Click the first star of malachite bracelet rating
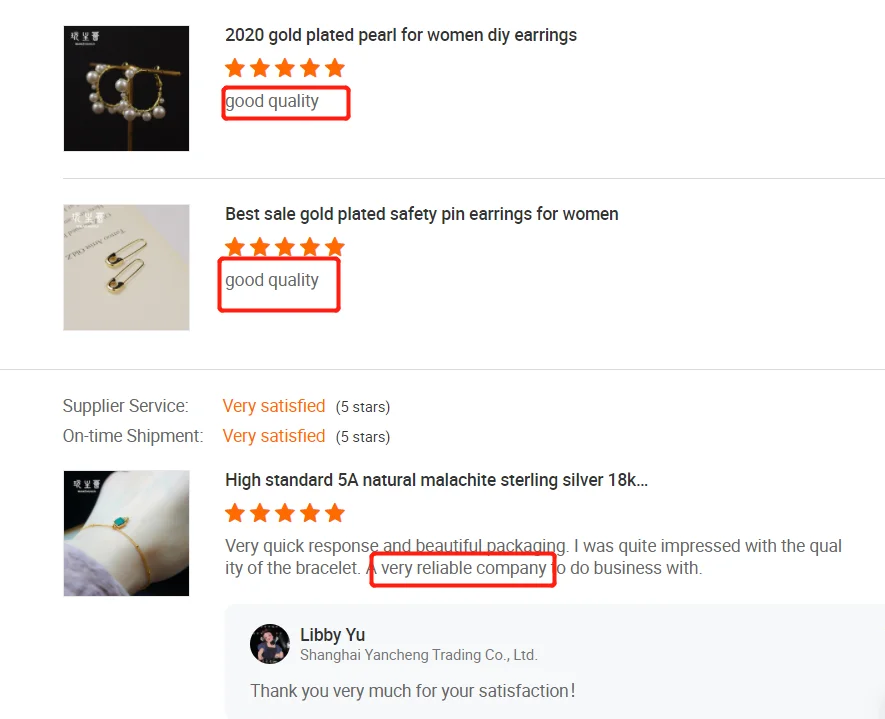The image size is (885, 719). pyautogui.click(x=235, y=513)
